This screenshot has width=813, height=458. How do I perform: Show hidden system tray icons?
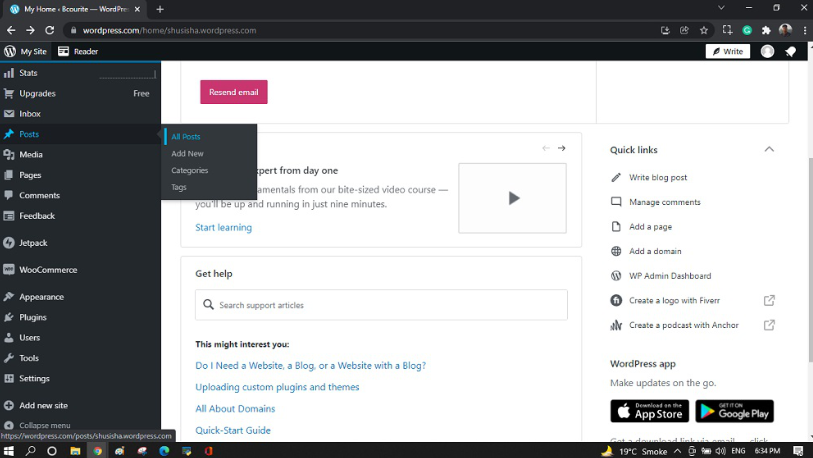coord(677,451)
